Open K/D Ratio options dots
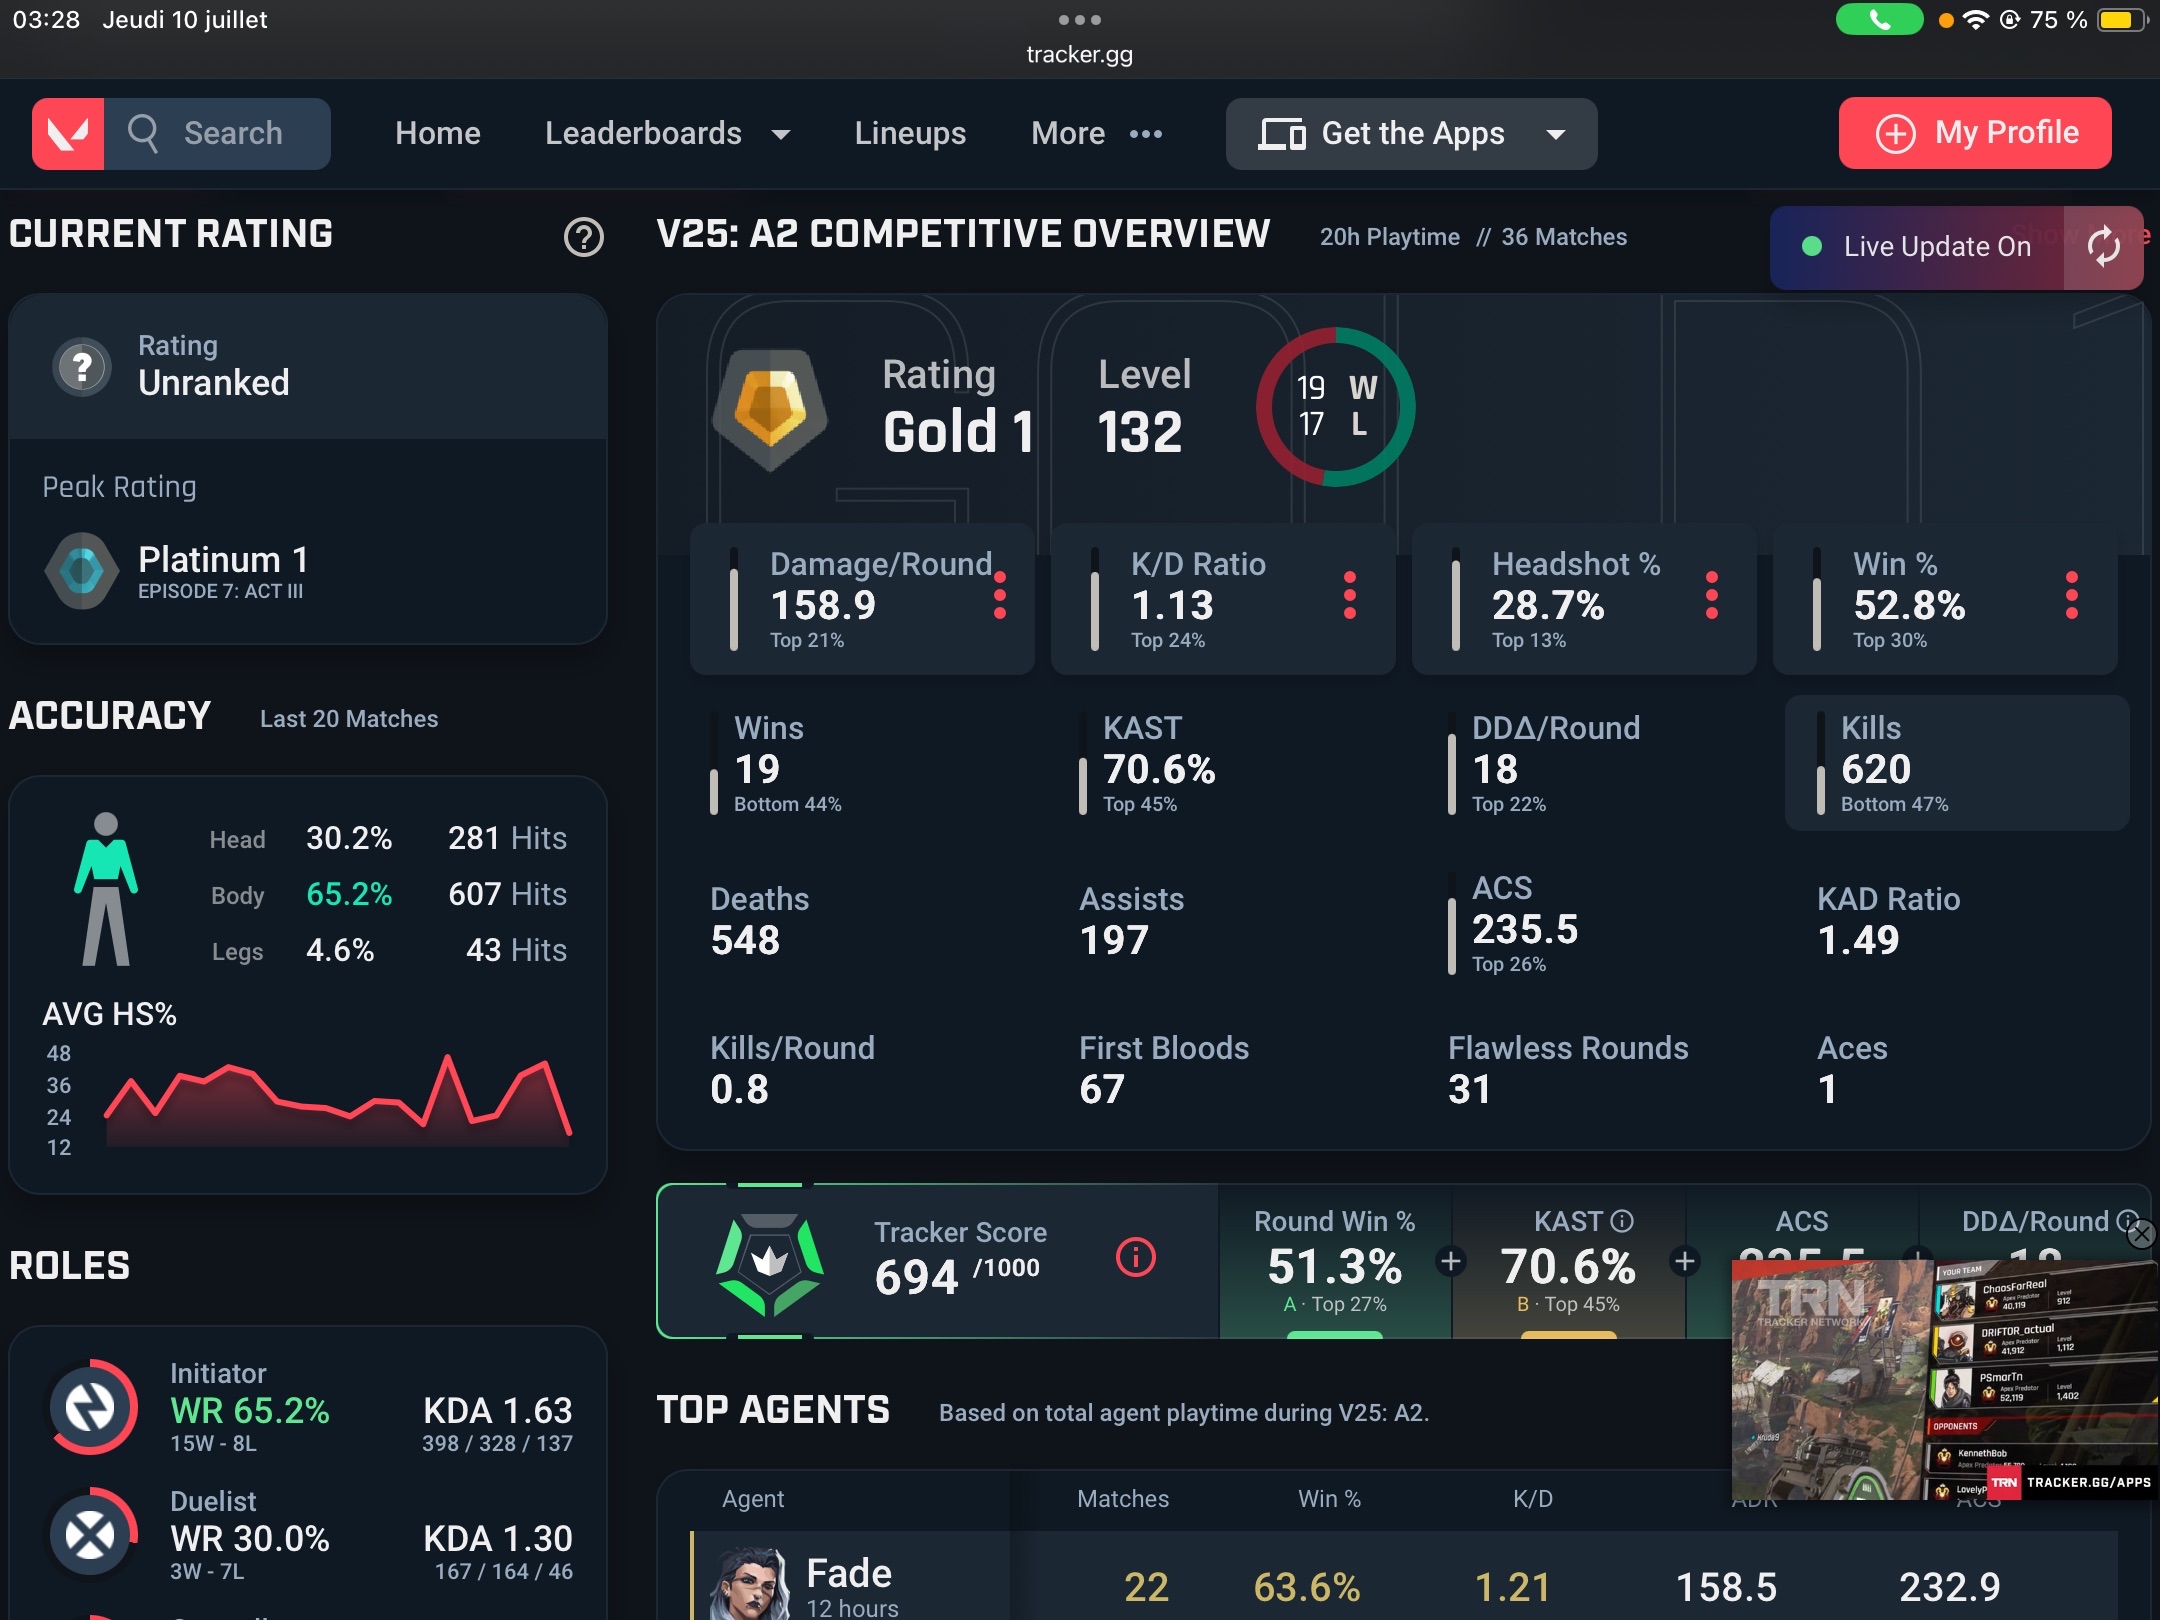The height and width of the screenshot is (1620, 2160). [1350, 595]
